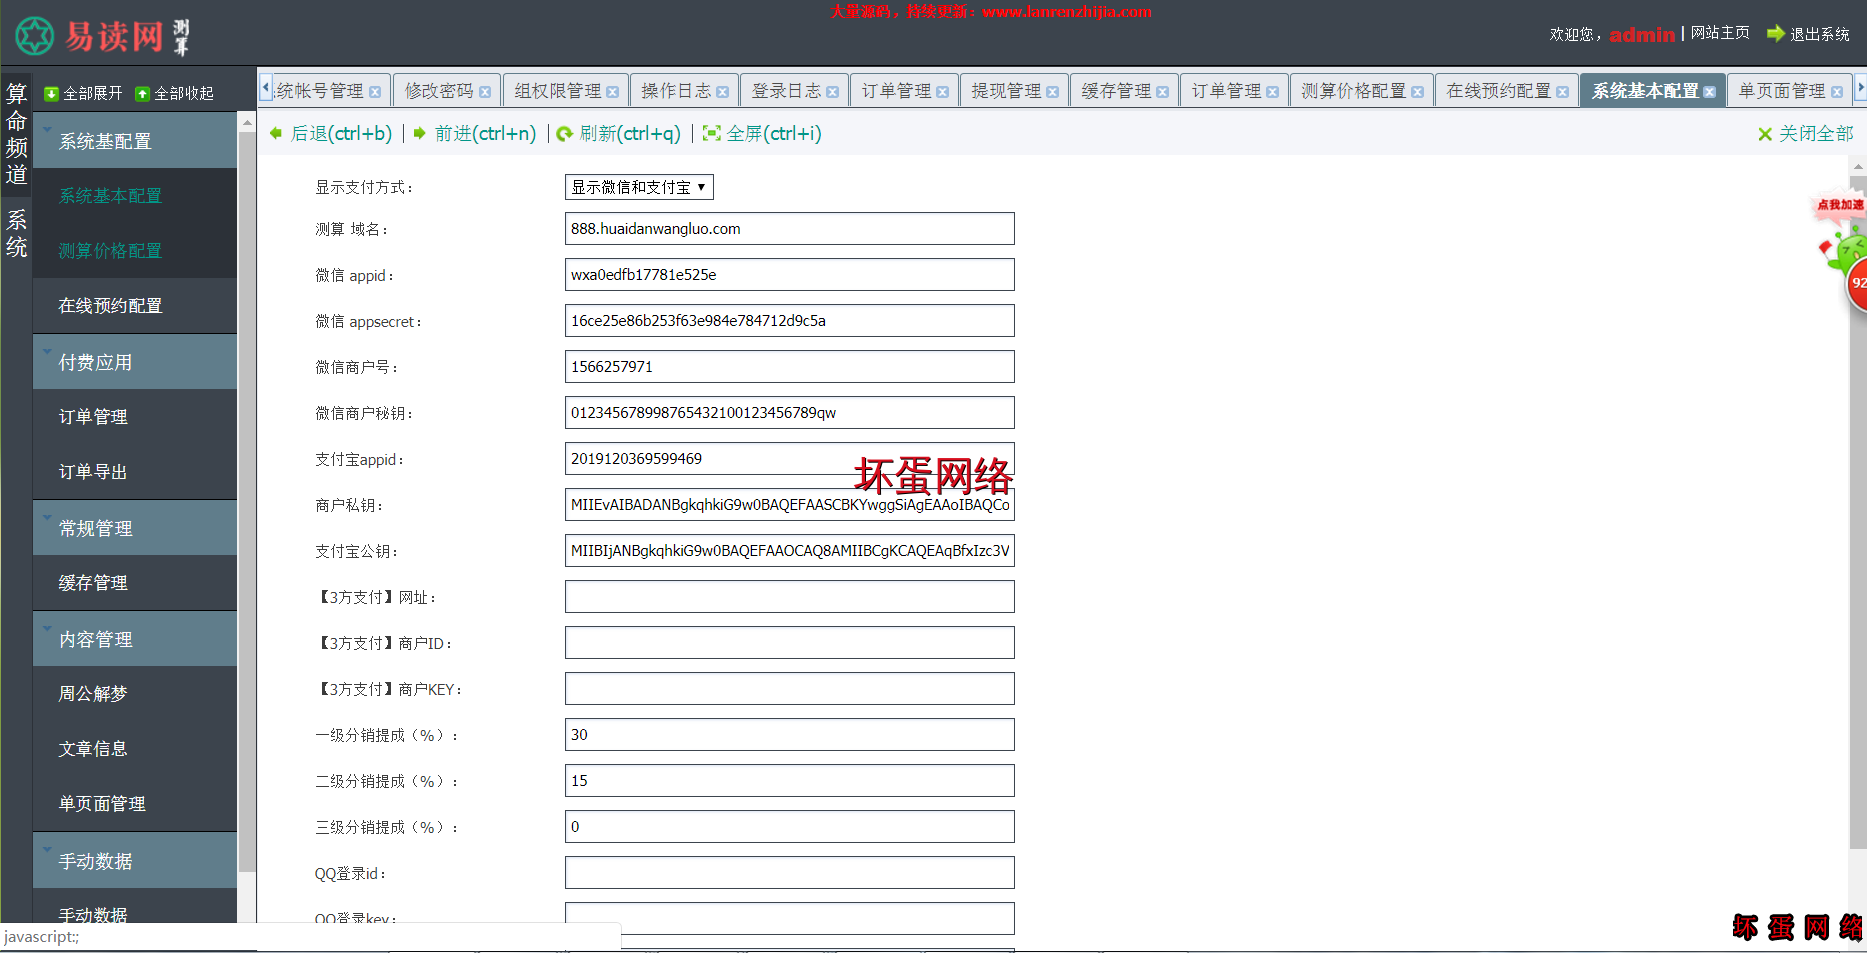The image size is (1867, 953).
Task: Close the 修改密码 tab
Action: click(x=485, y=92)
